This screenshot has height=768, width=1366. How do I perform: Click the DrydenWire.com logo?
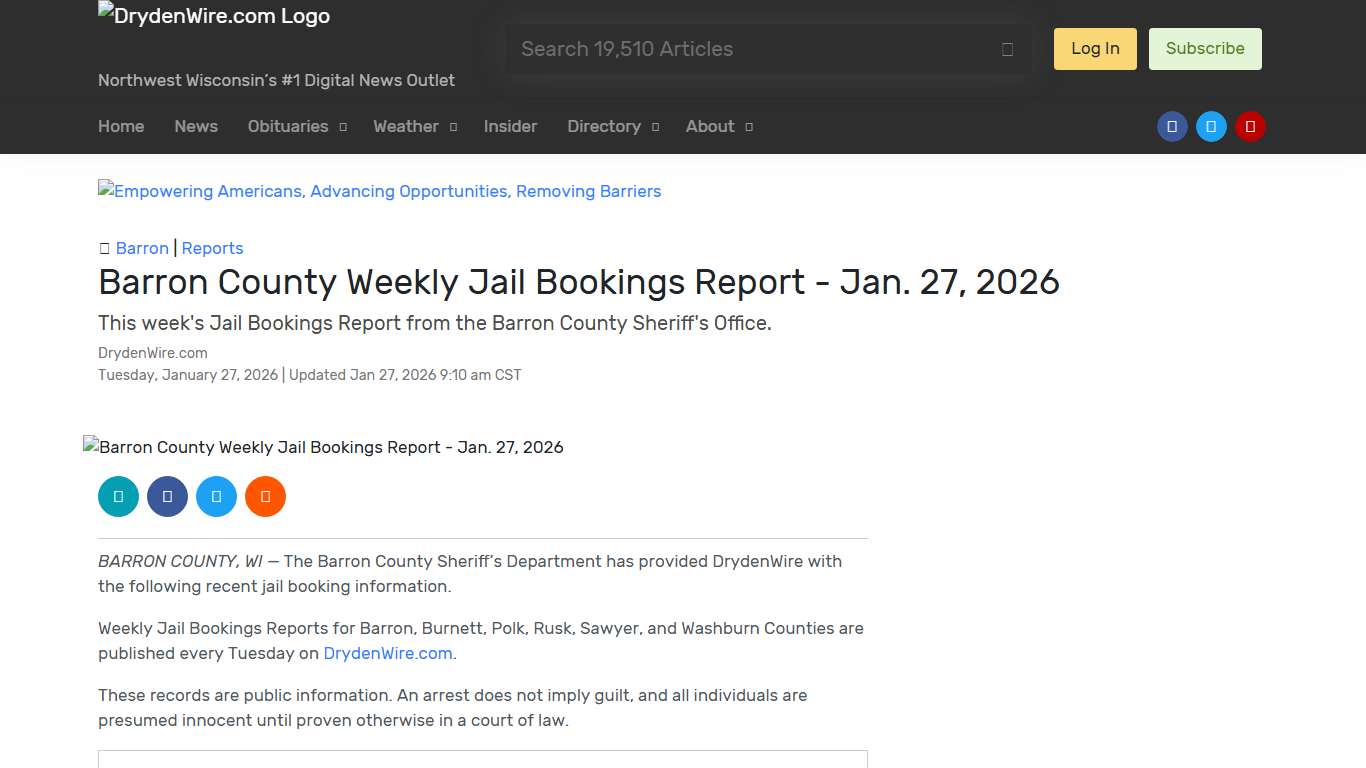click(x=213, y=15)
